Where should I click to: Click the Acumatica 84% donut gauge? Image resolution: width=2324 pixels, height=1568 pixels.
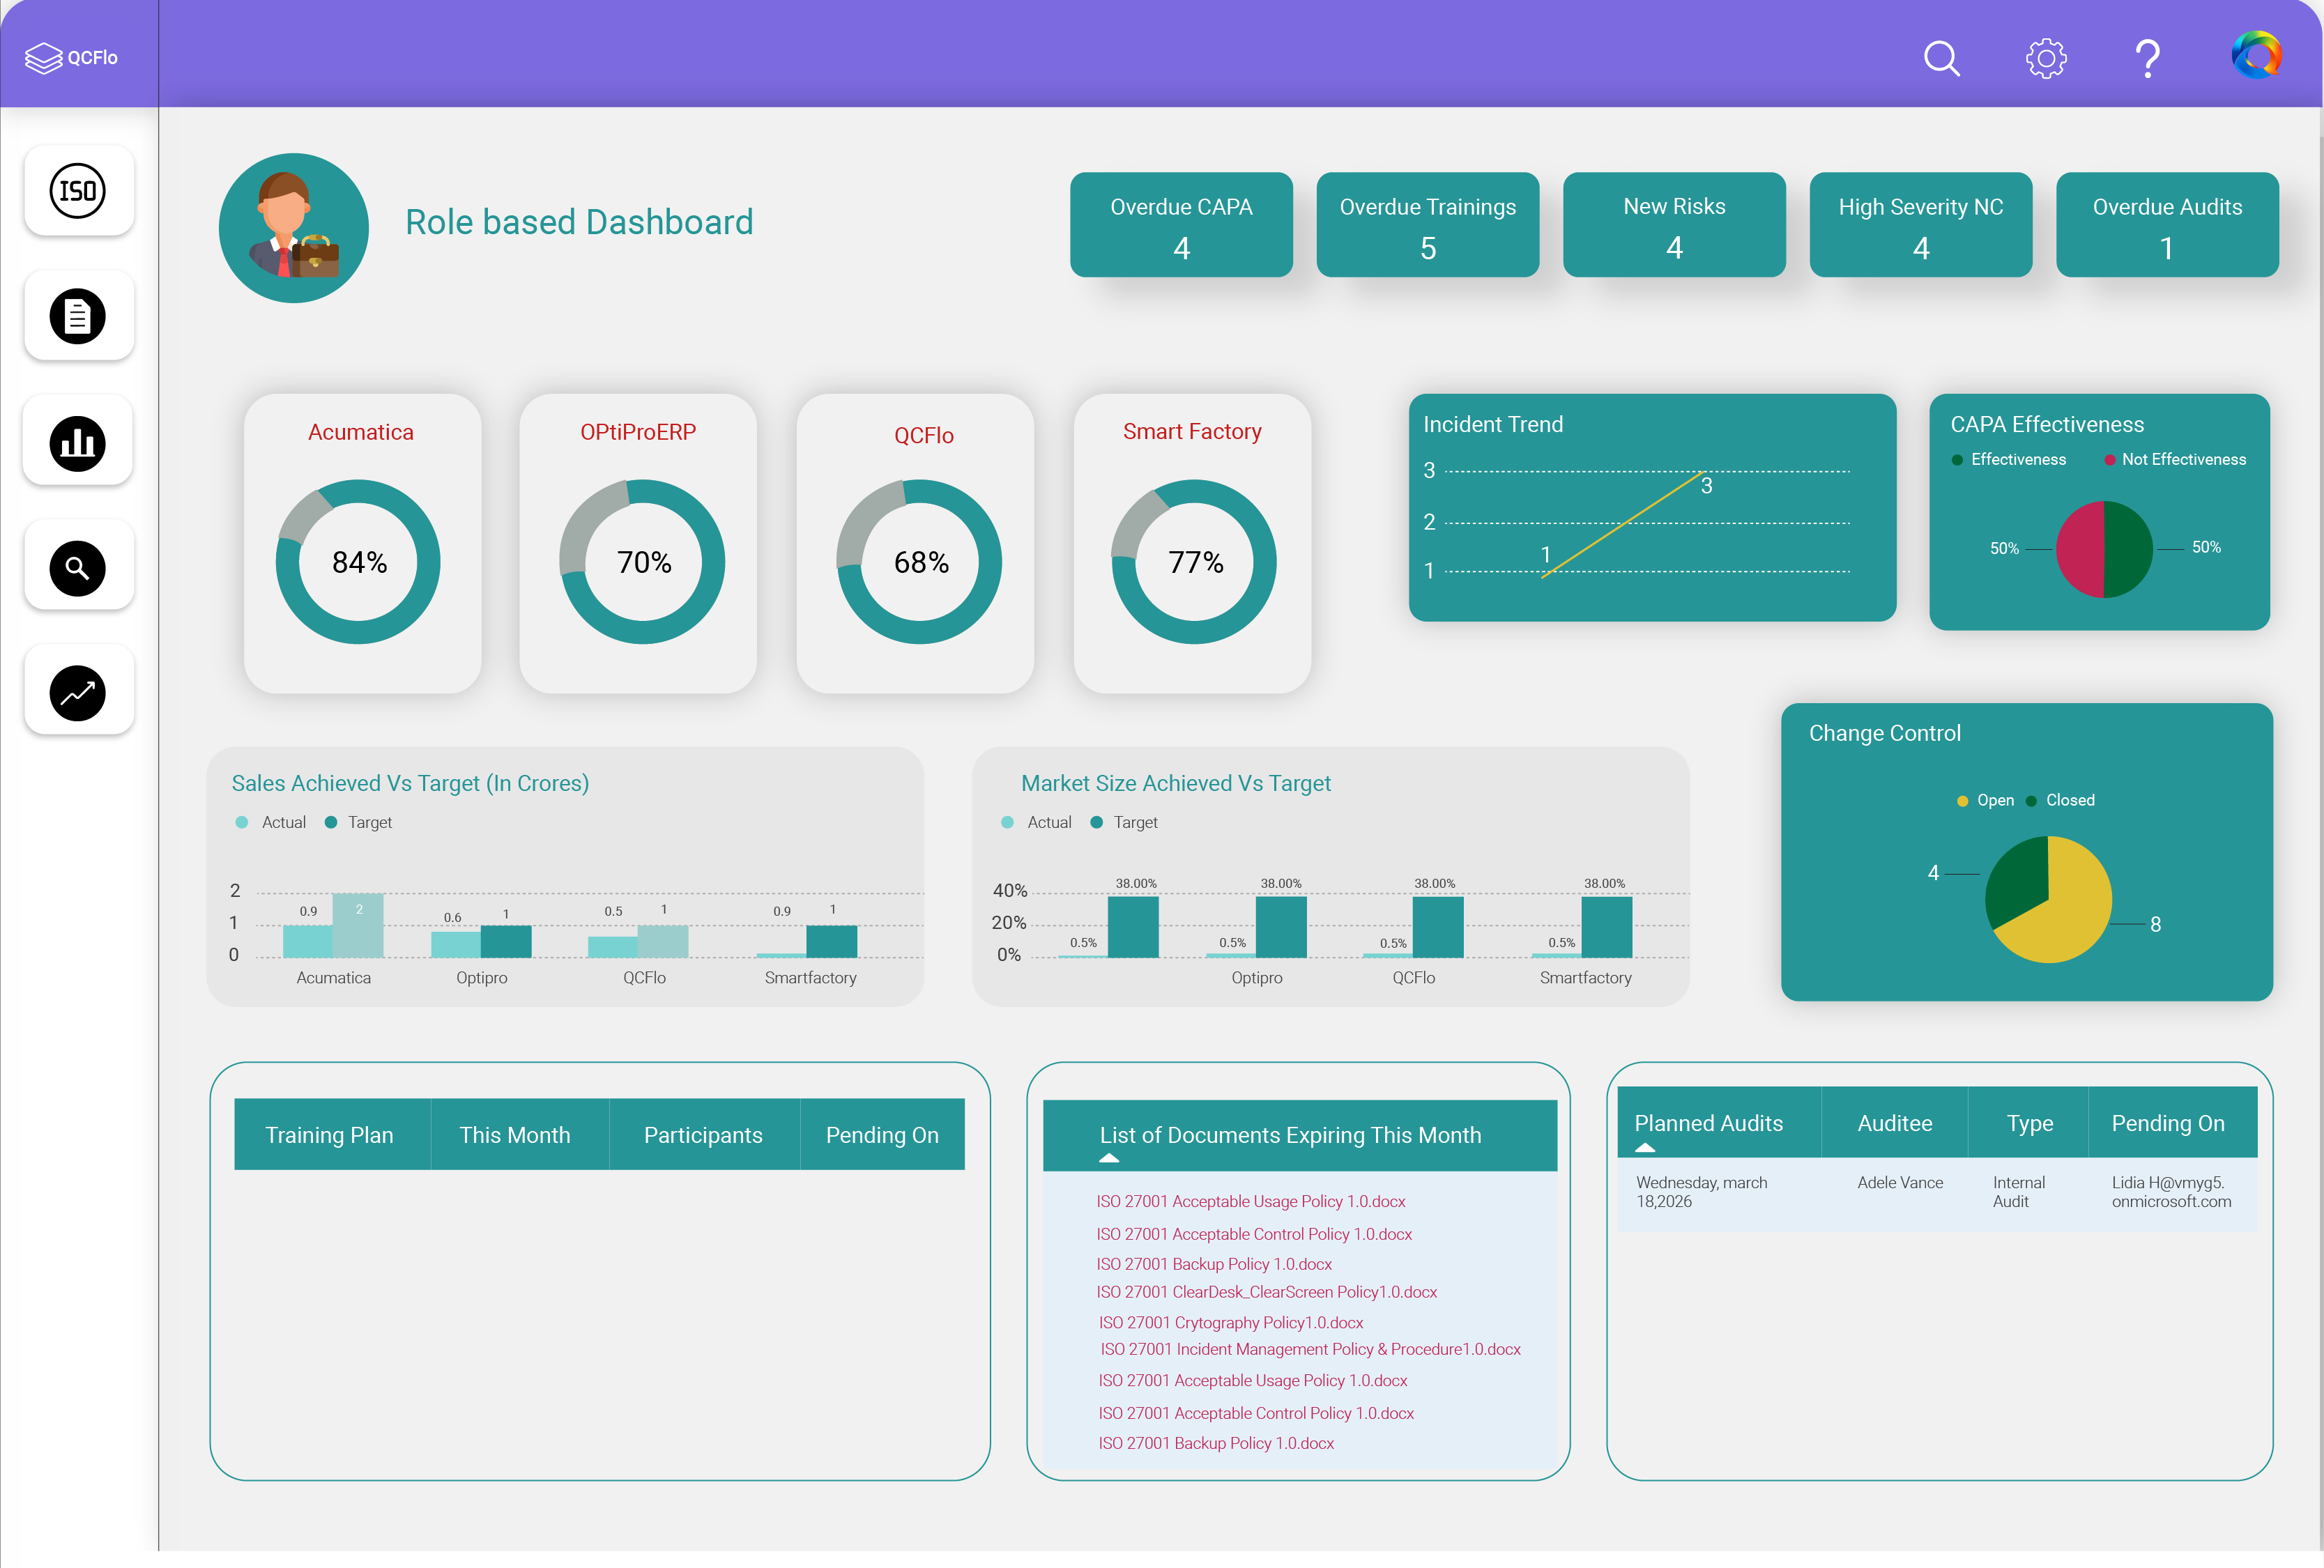coord(358,562)
